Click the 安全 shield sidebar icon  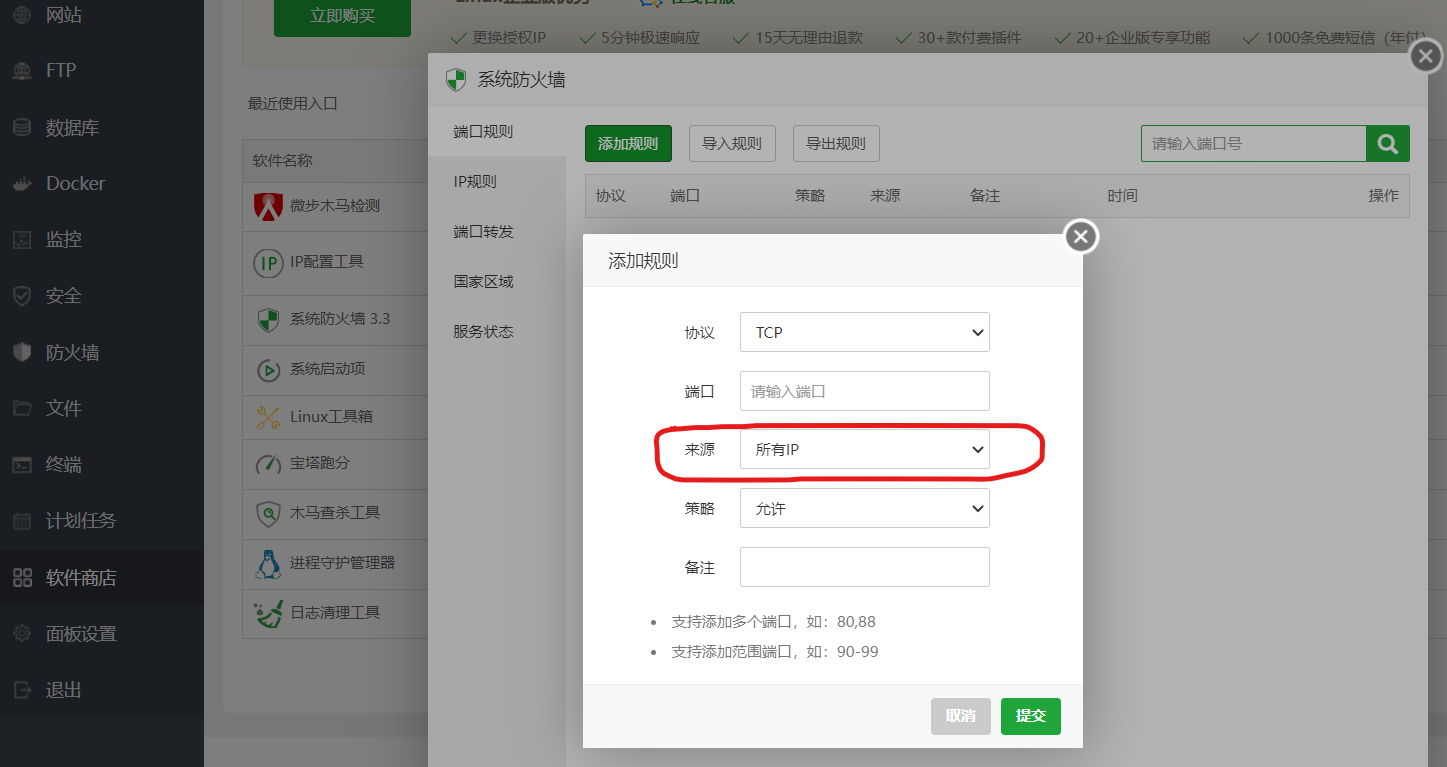22,296
